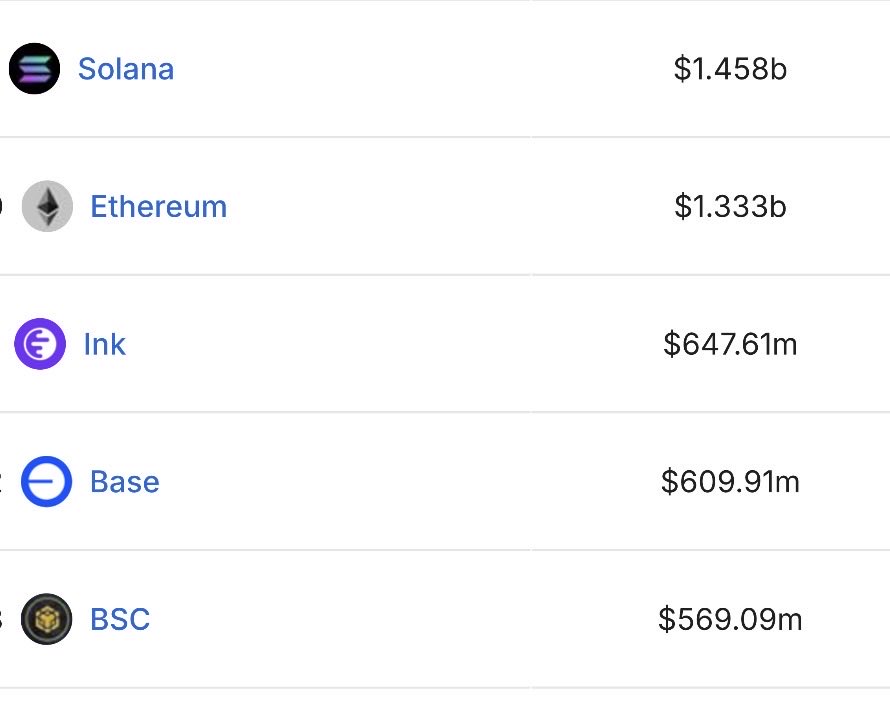890x706 pixels.
Task: Click the BSC chain logo icon
Action: coord(47,619)
